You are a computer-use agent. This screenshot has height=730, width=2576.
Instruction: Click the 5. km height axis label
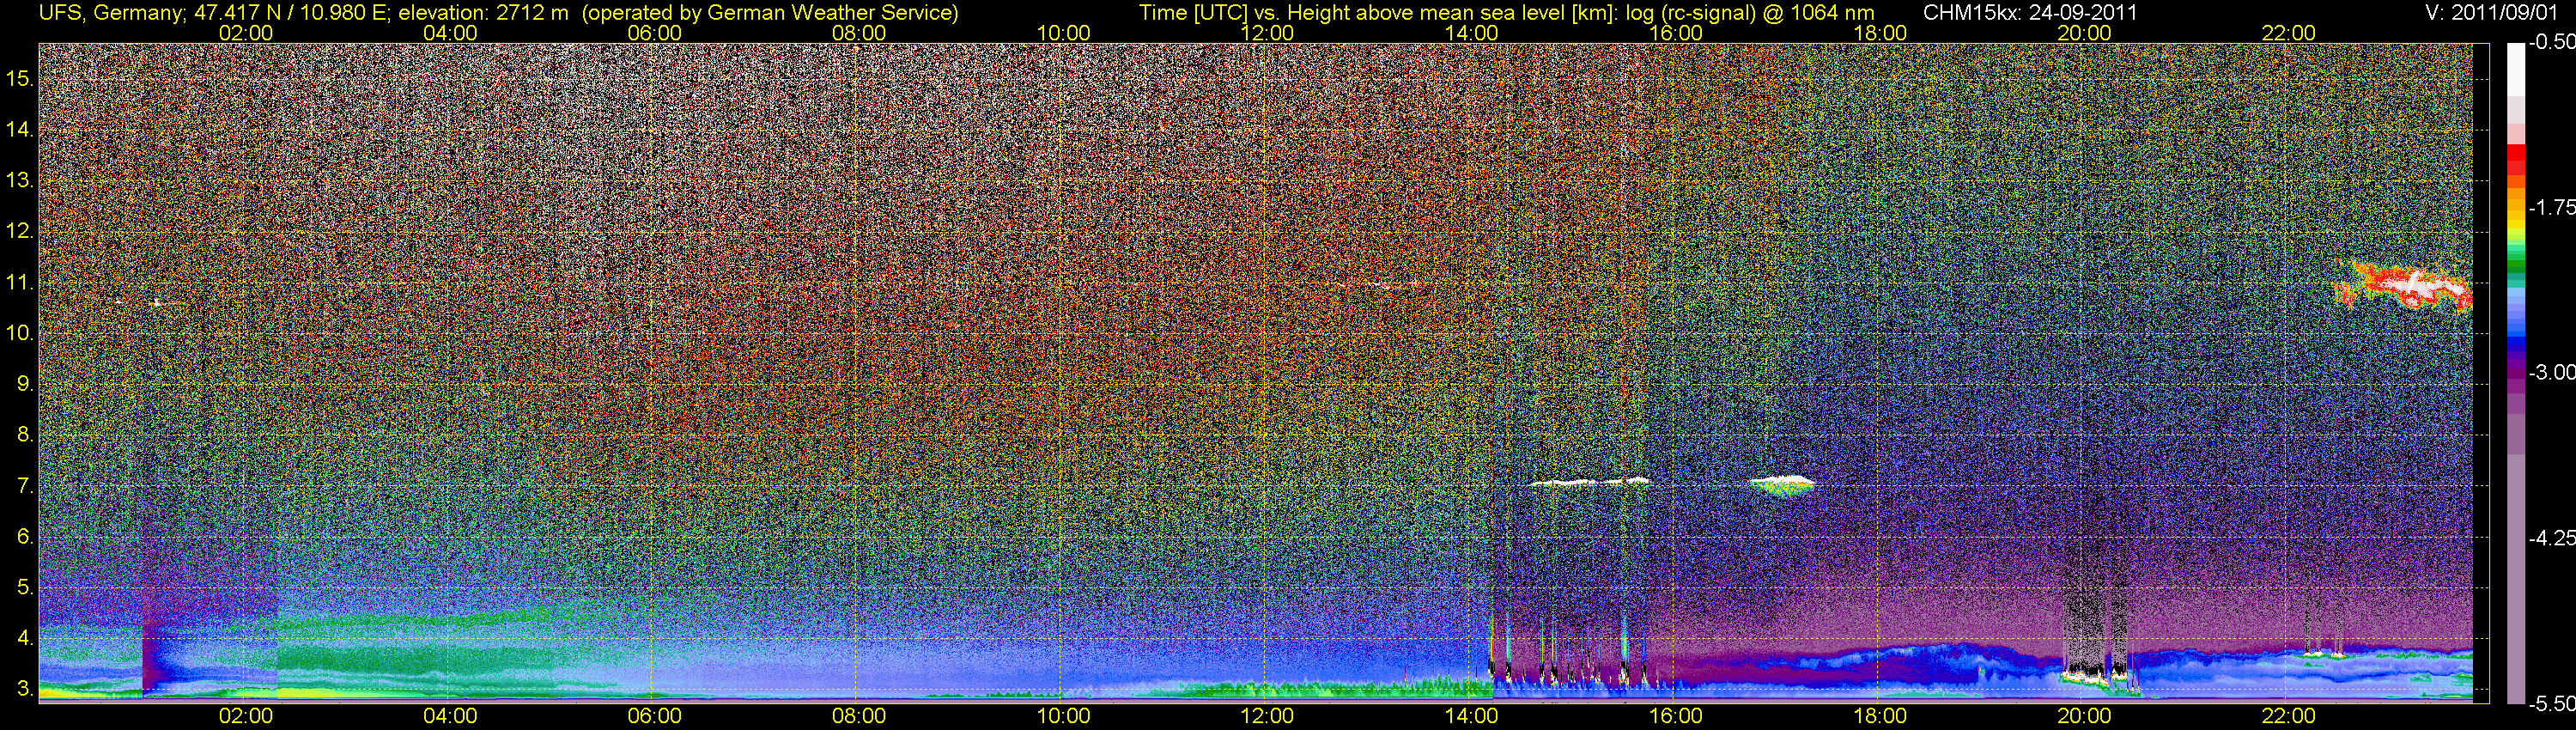(25, 587)
